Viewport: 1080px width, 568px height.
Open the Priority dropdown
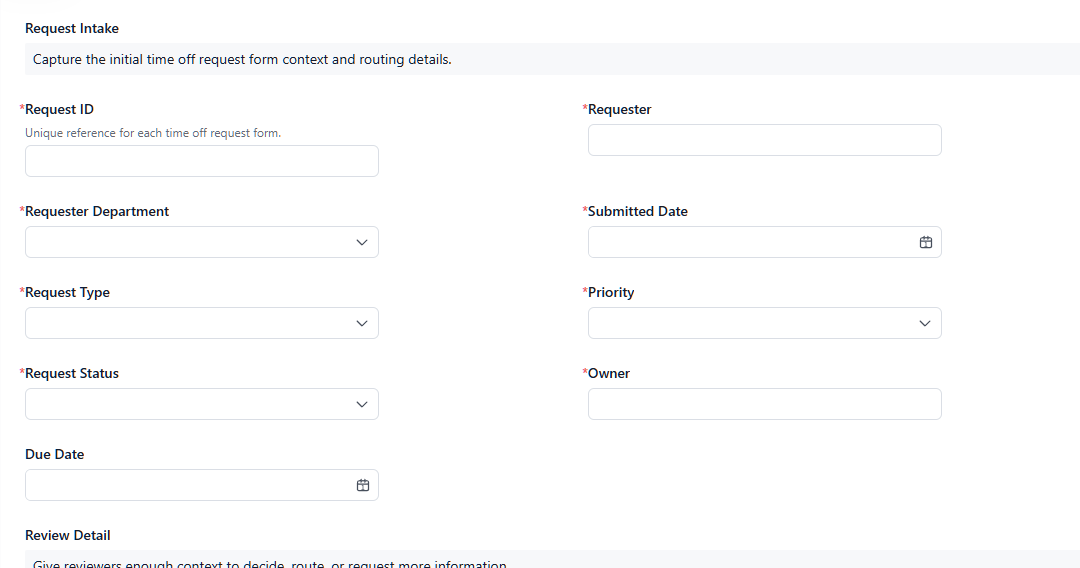tap(765, 323)
